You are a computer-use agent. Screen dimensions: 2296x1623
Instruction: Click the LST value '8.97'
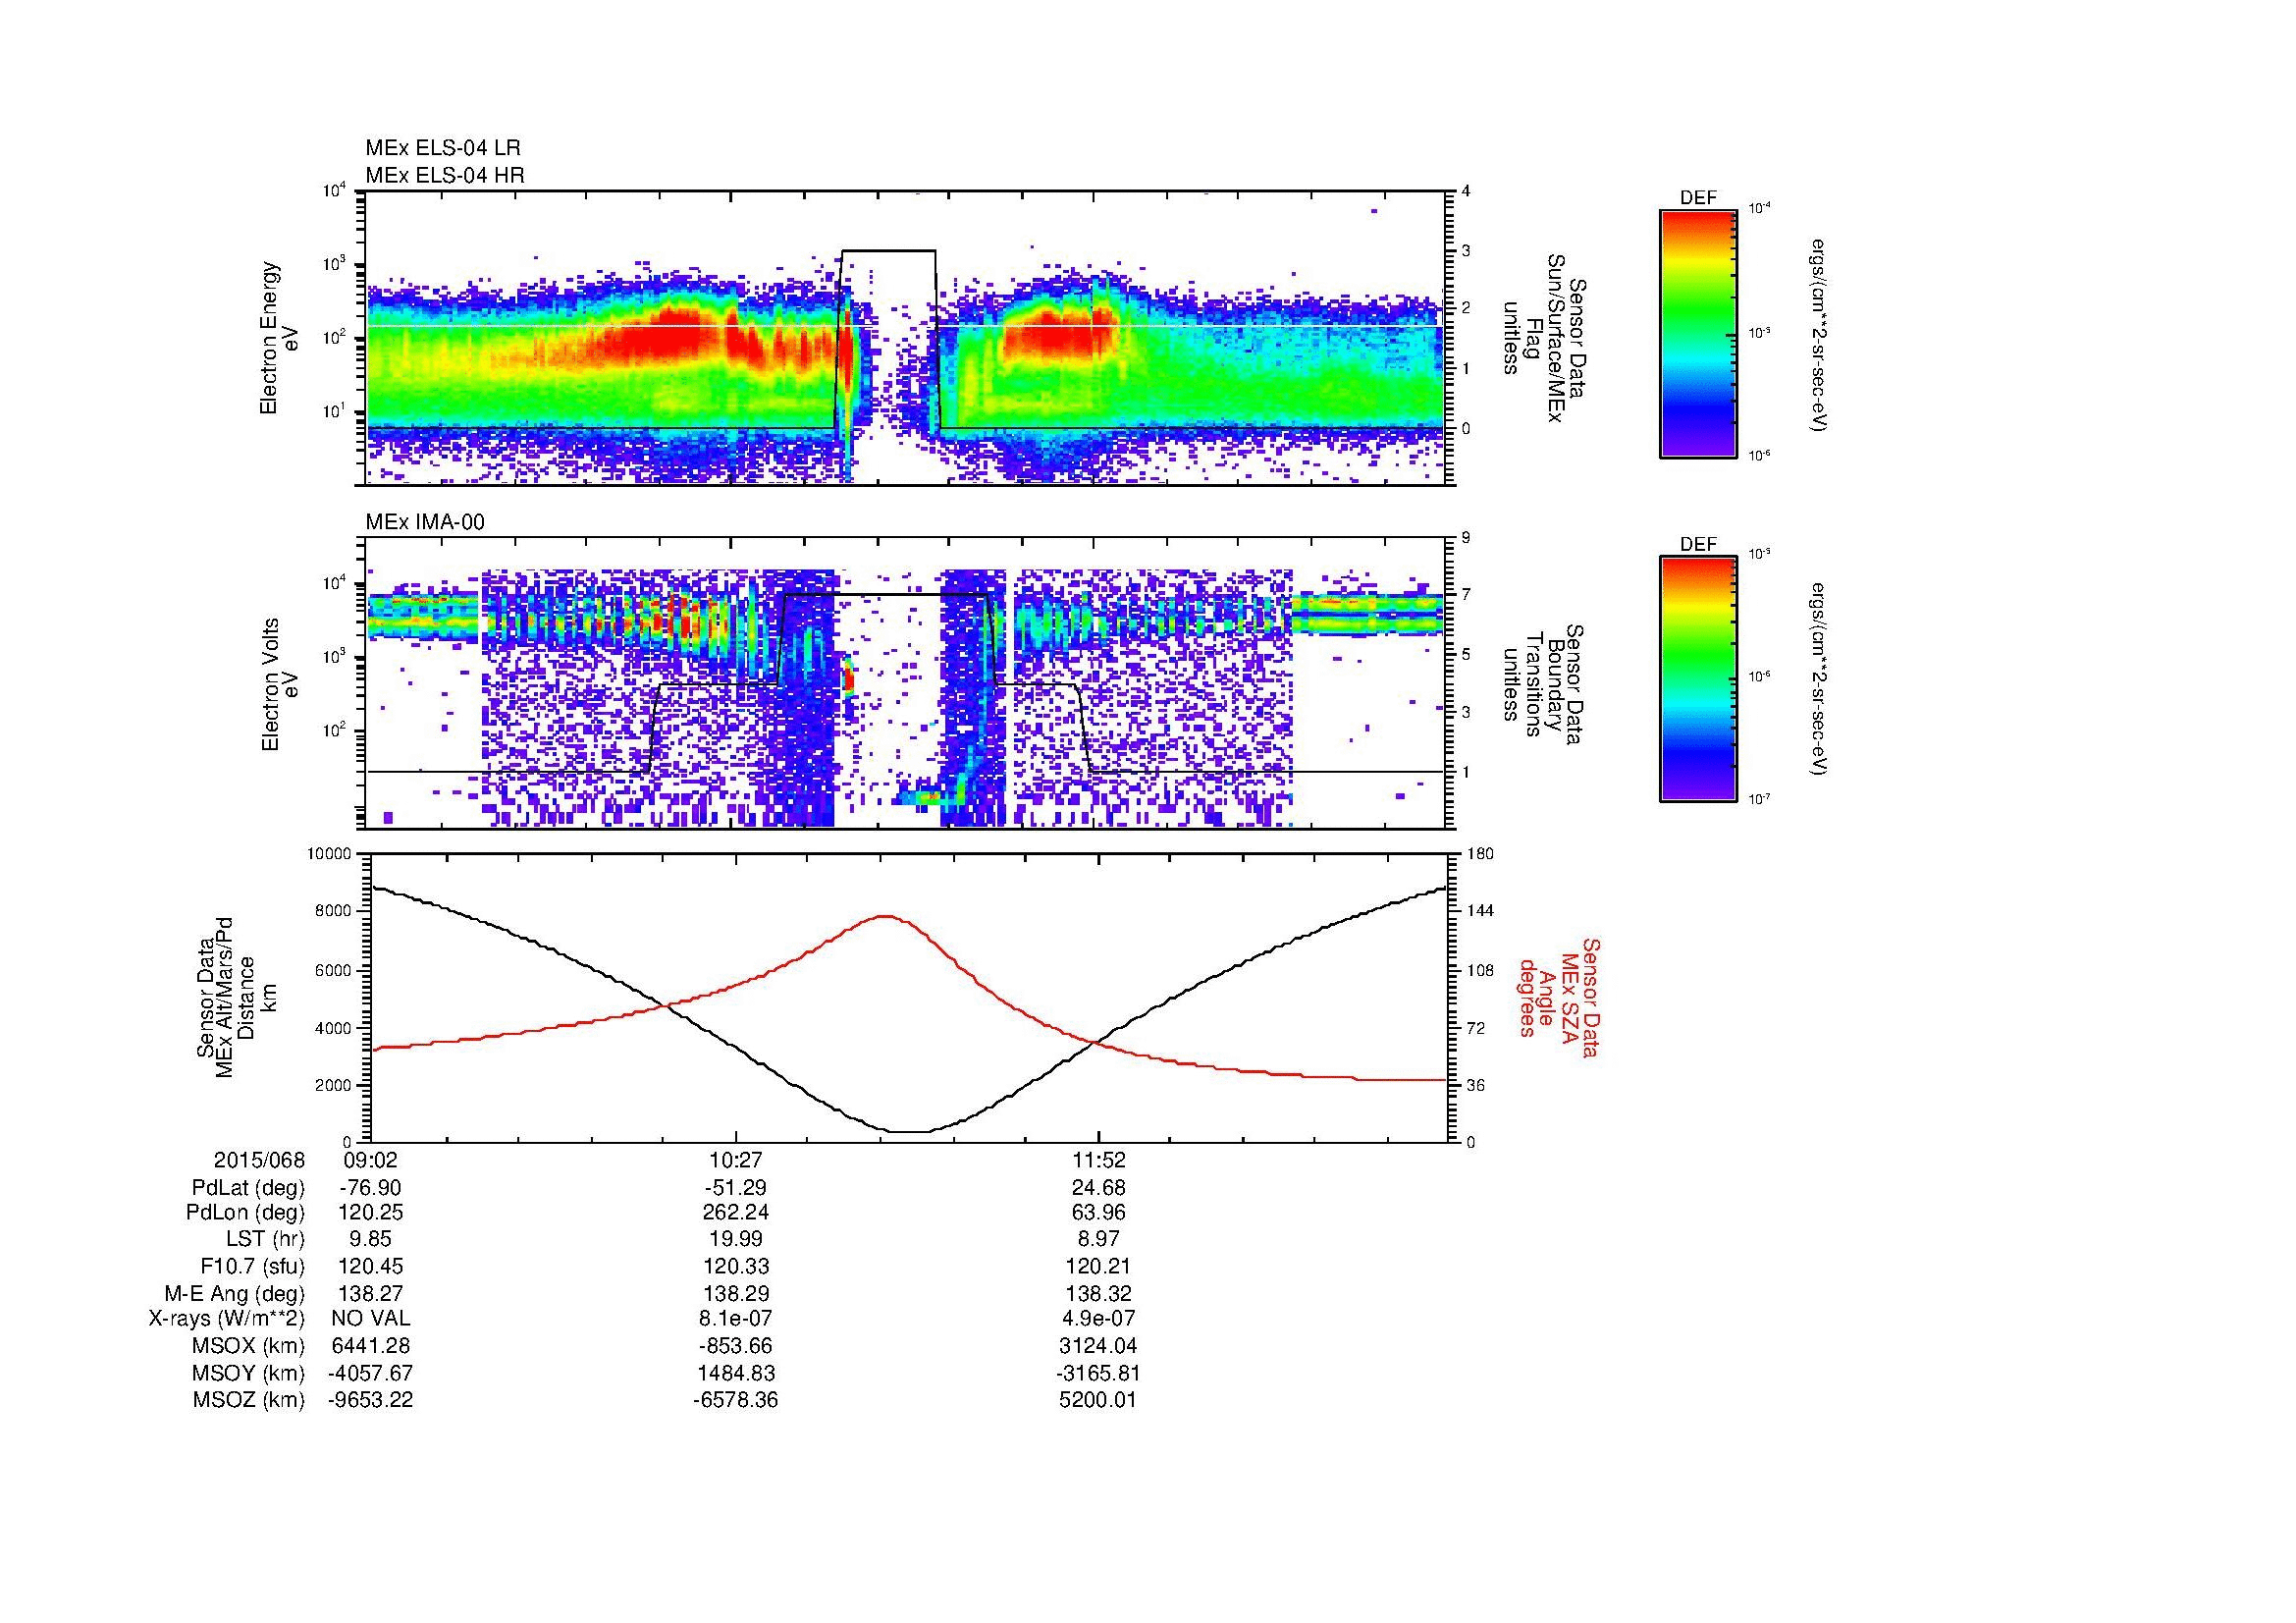[1098, 1241]
